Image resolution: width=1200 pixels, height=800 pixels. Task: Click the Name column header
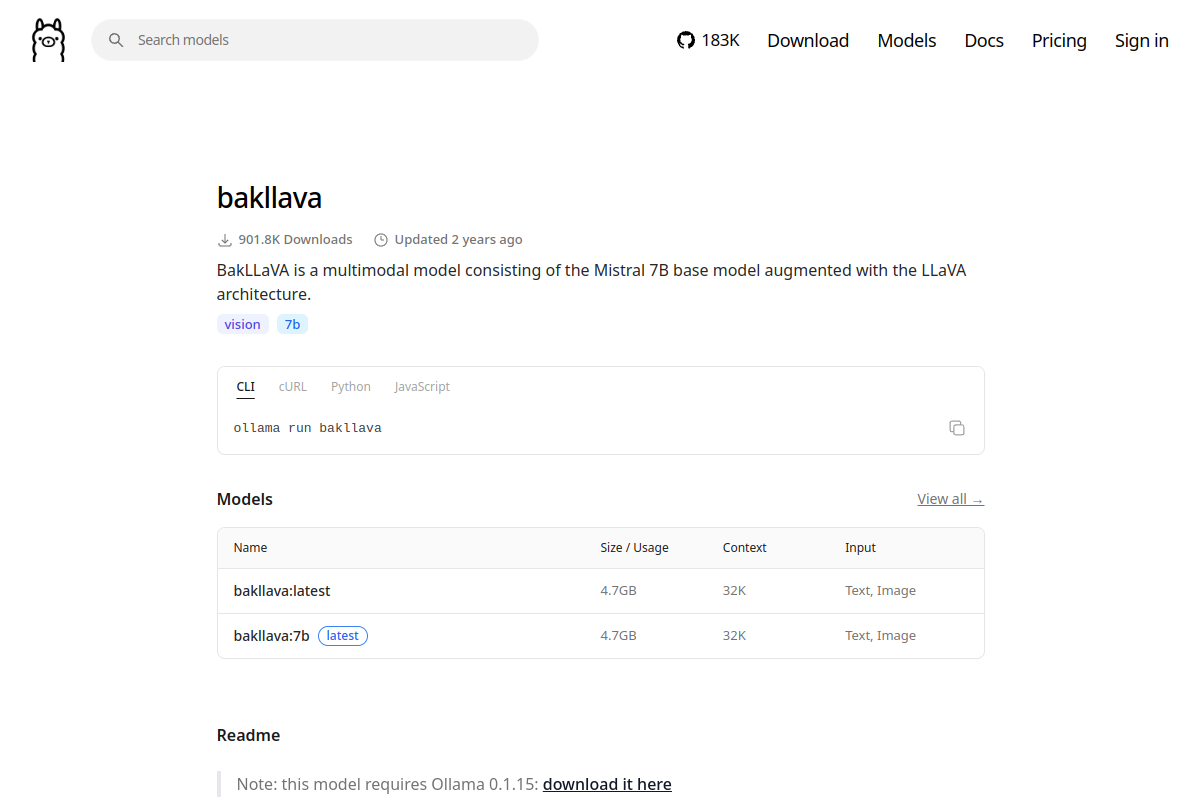pos(251,548)
